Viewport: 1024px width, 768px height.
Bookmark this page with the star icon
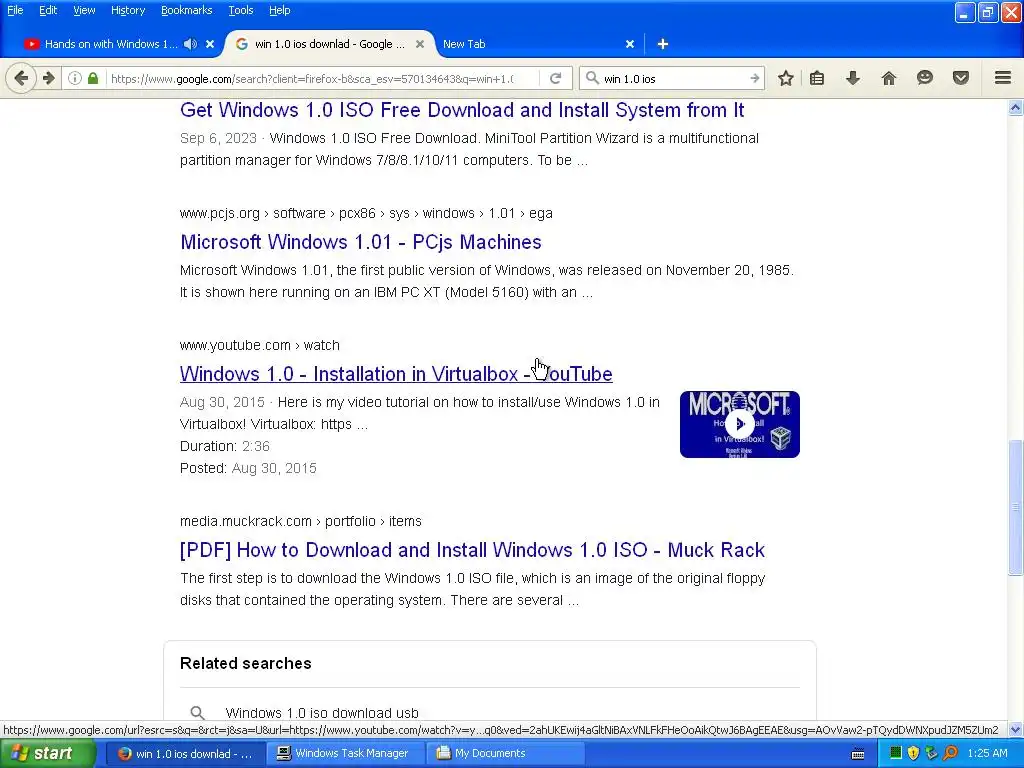[x=786, y=78]
